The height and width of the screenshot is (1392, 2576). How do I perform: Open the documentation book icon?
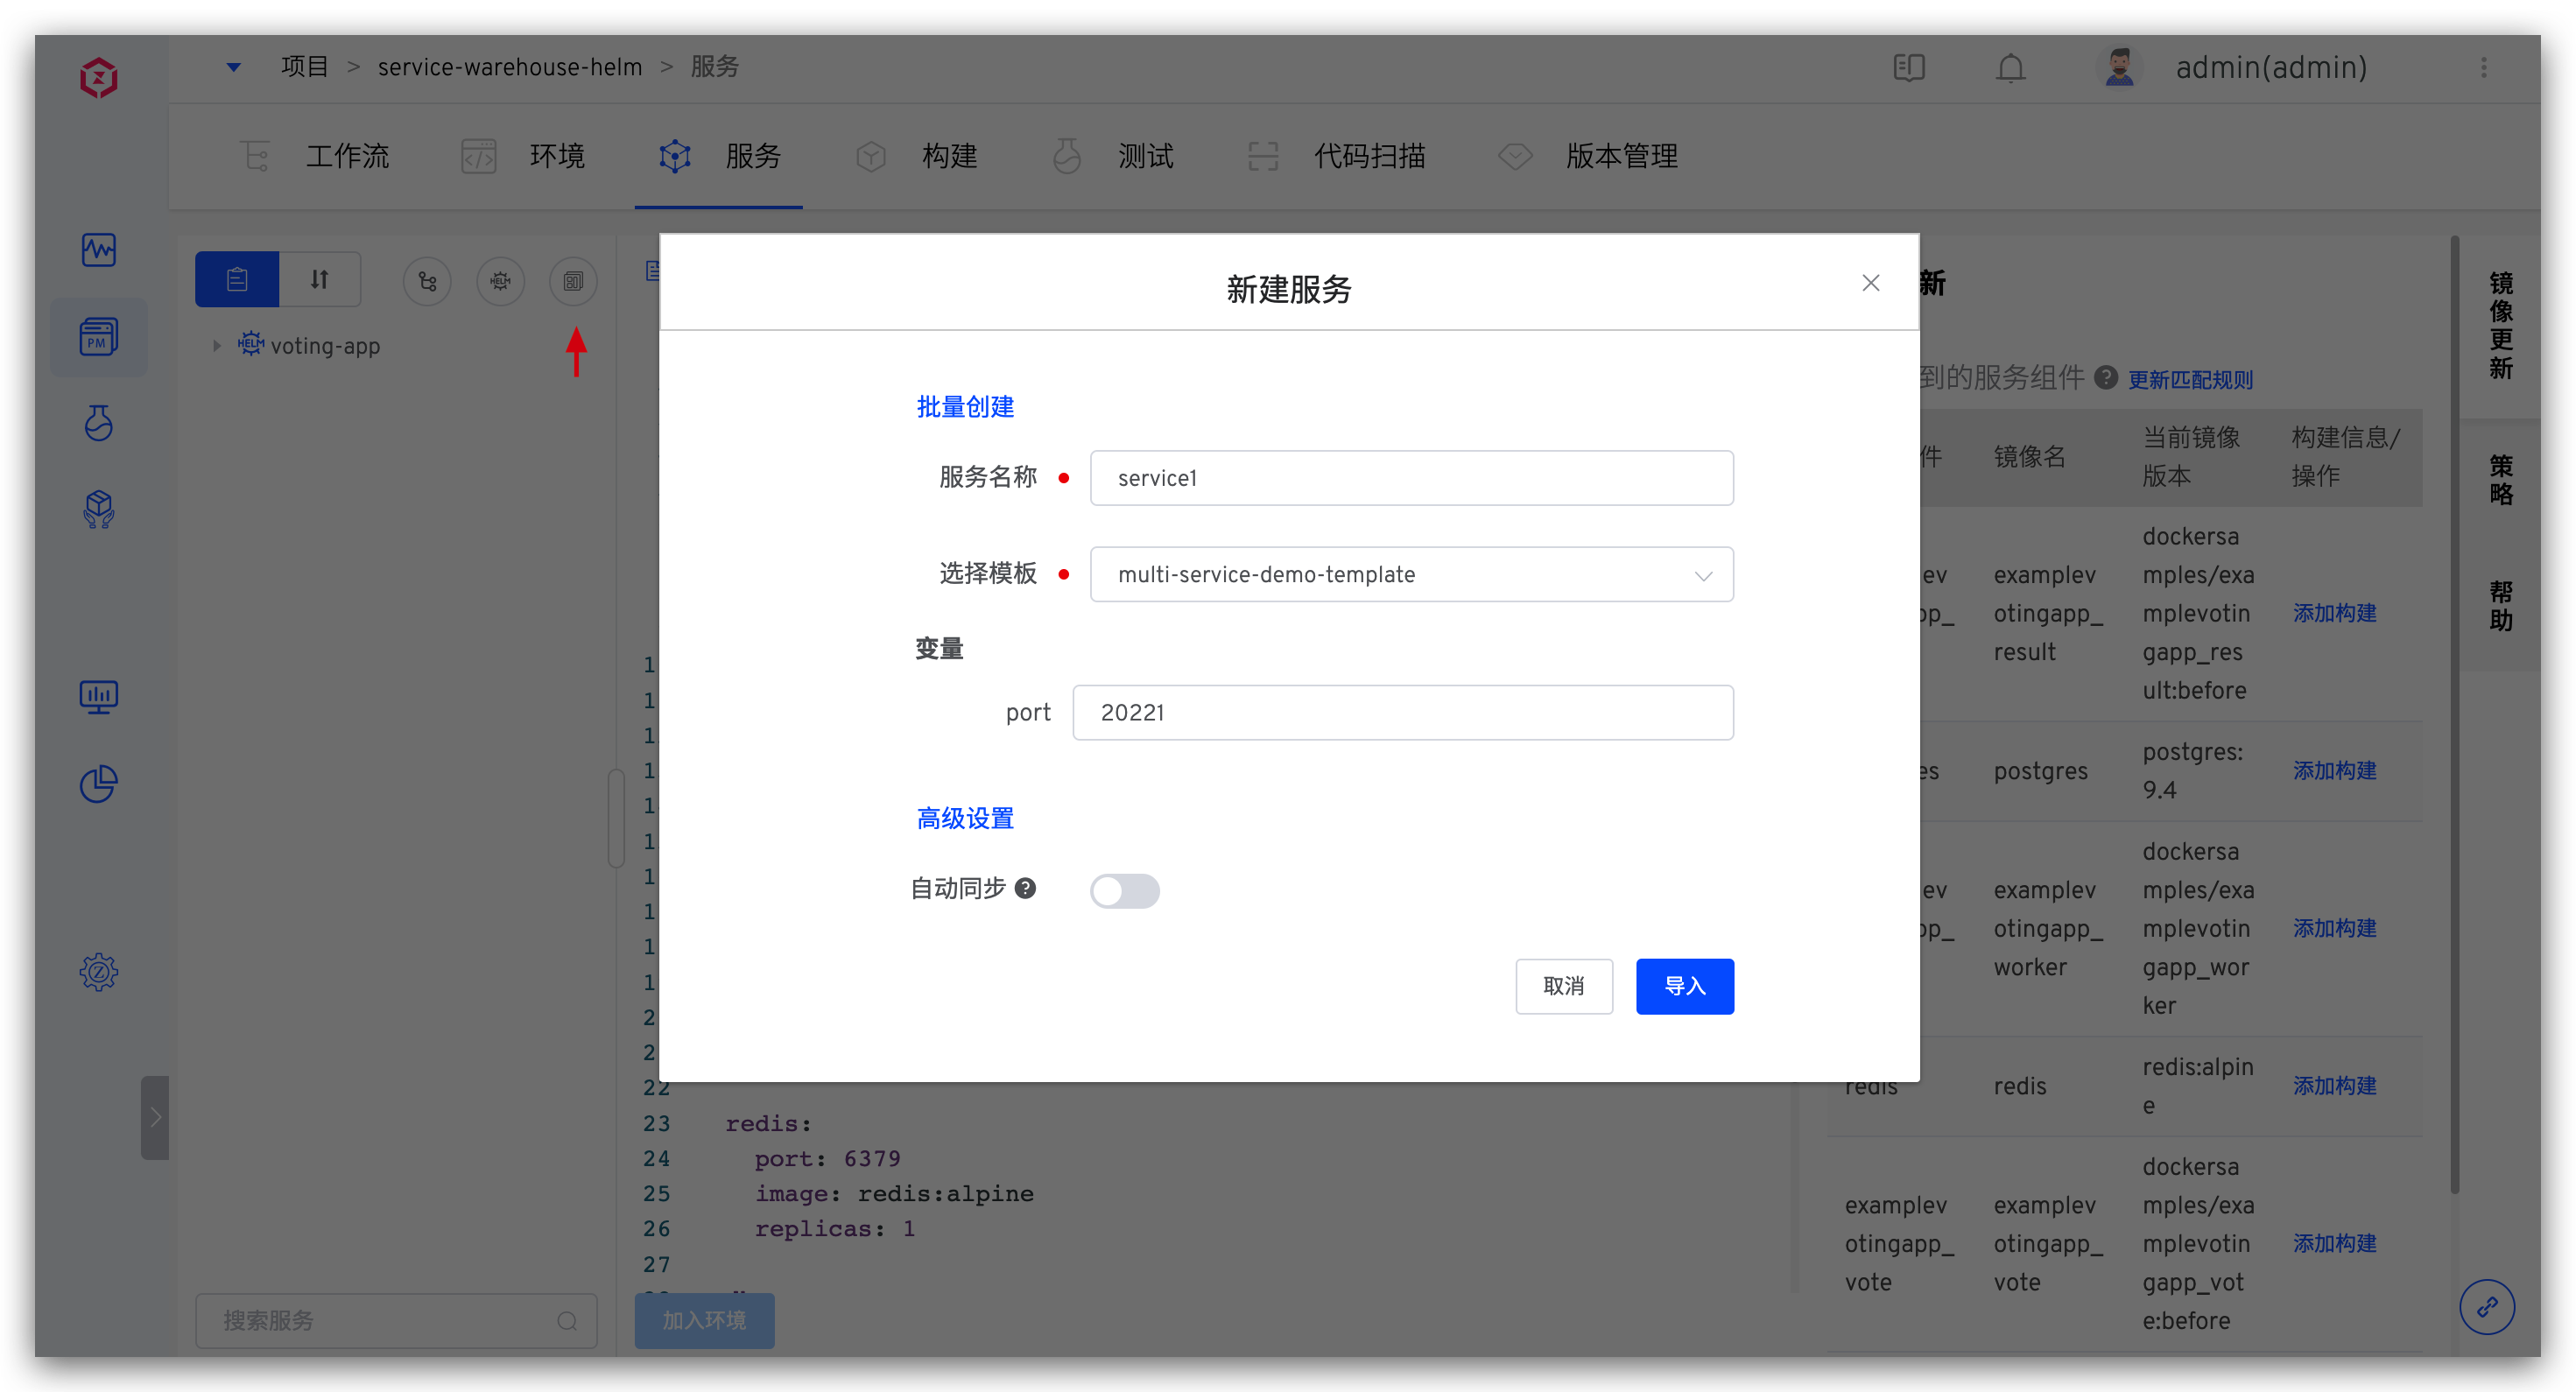1908,68
